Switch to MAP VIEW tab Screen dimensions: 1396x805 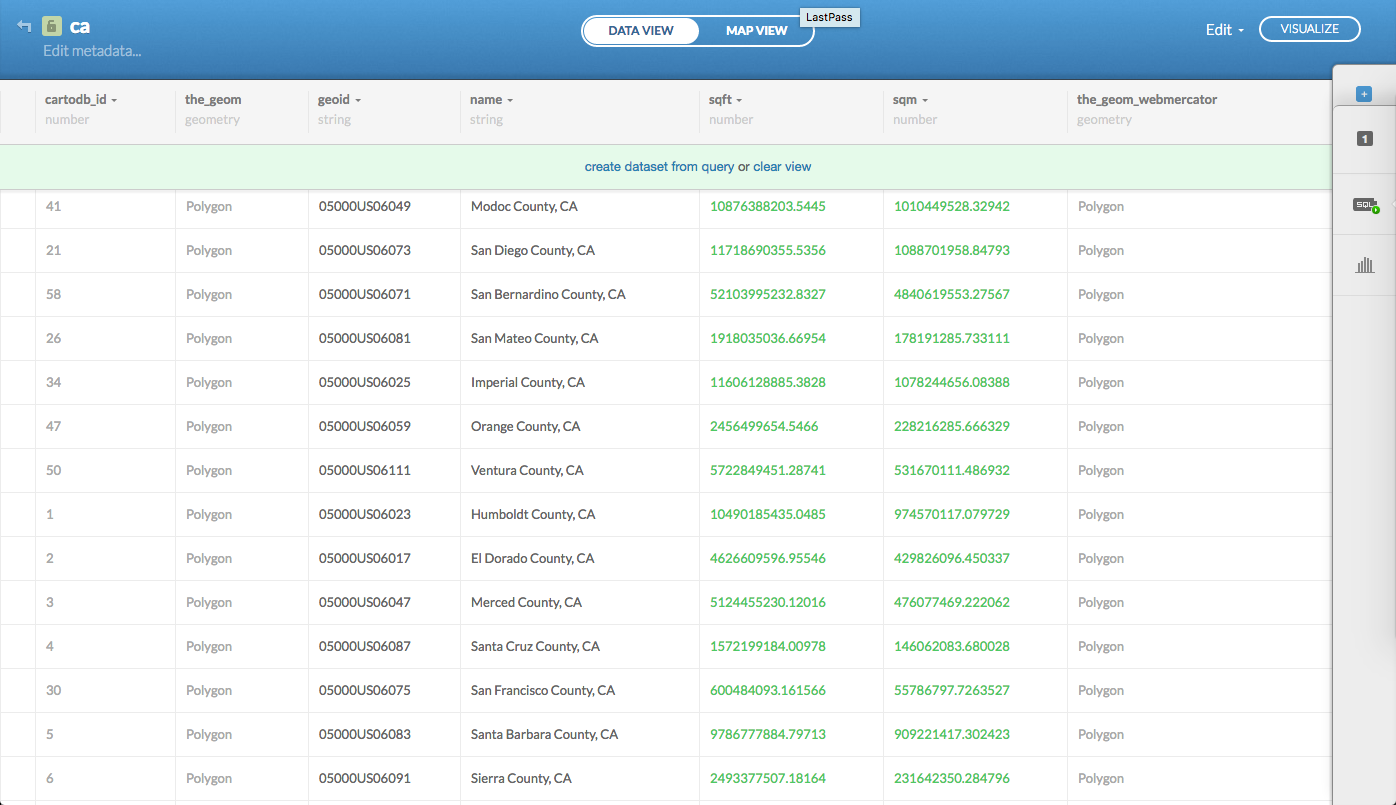(x=756, y=31)
